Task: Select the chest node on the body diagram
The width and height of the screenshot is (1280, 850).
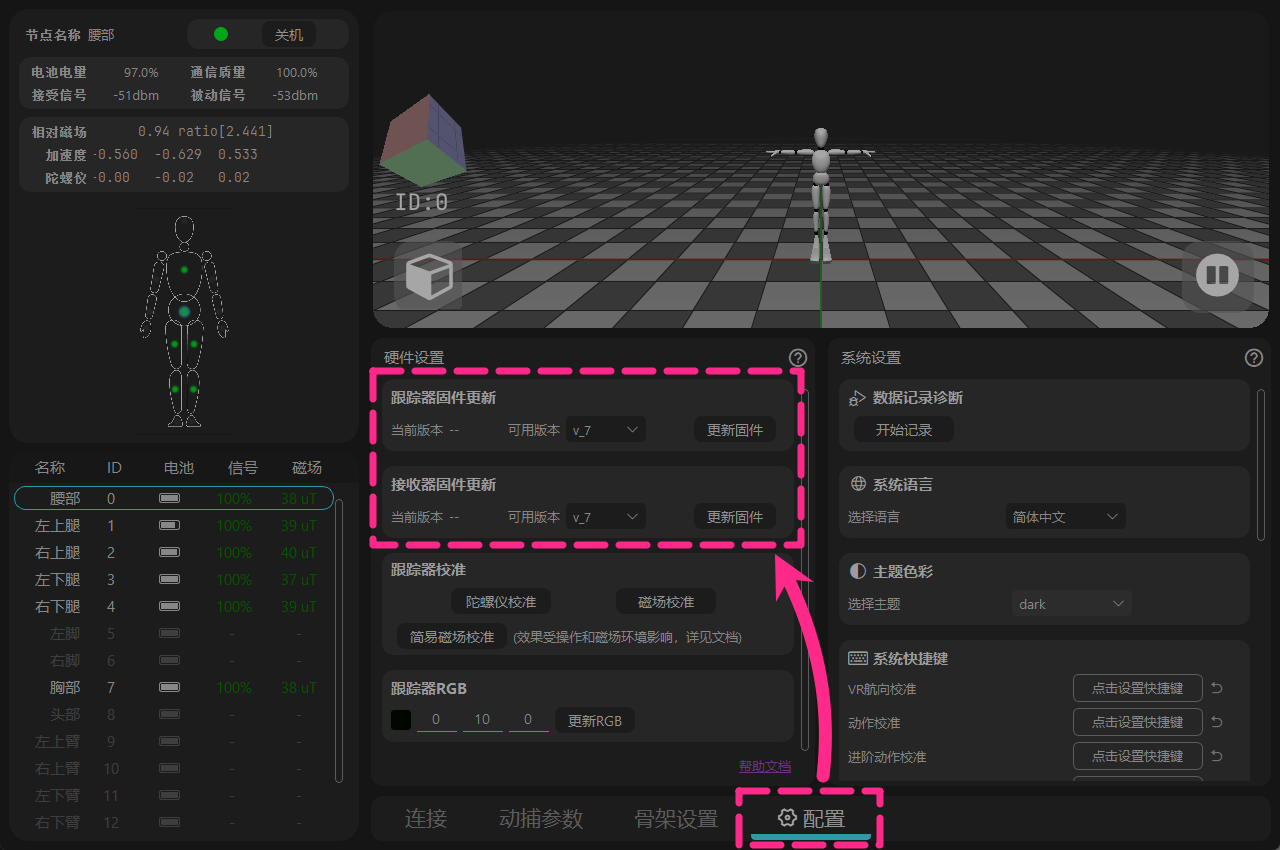Action: click(x=184, y=270)
